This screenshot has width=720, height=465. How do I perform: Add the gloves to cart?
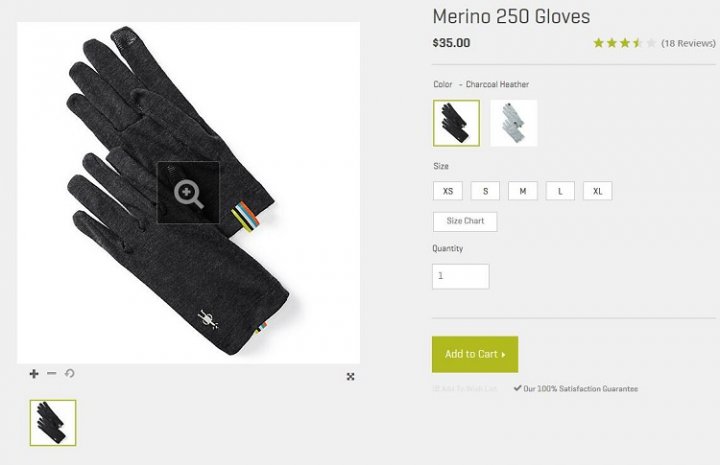[475, 354]
